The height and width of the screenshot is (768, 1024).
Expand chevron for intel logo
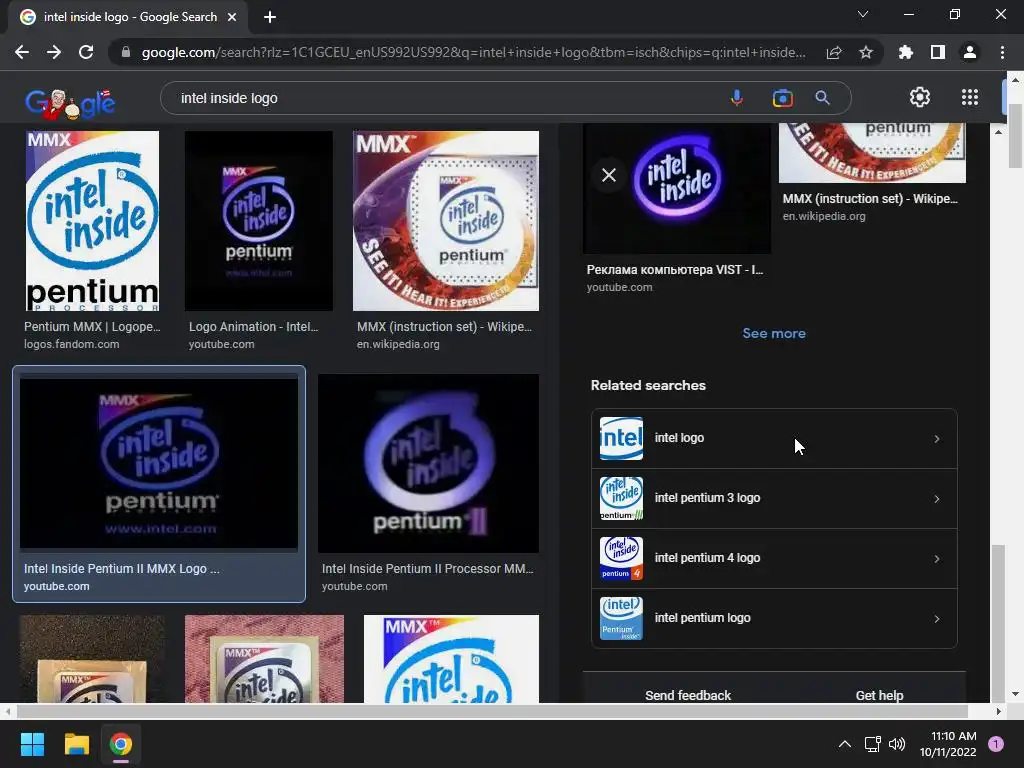tap(936, 439)
